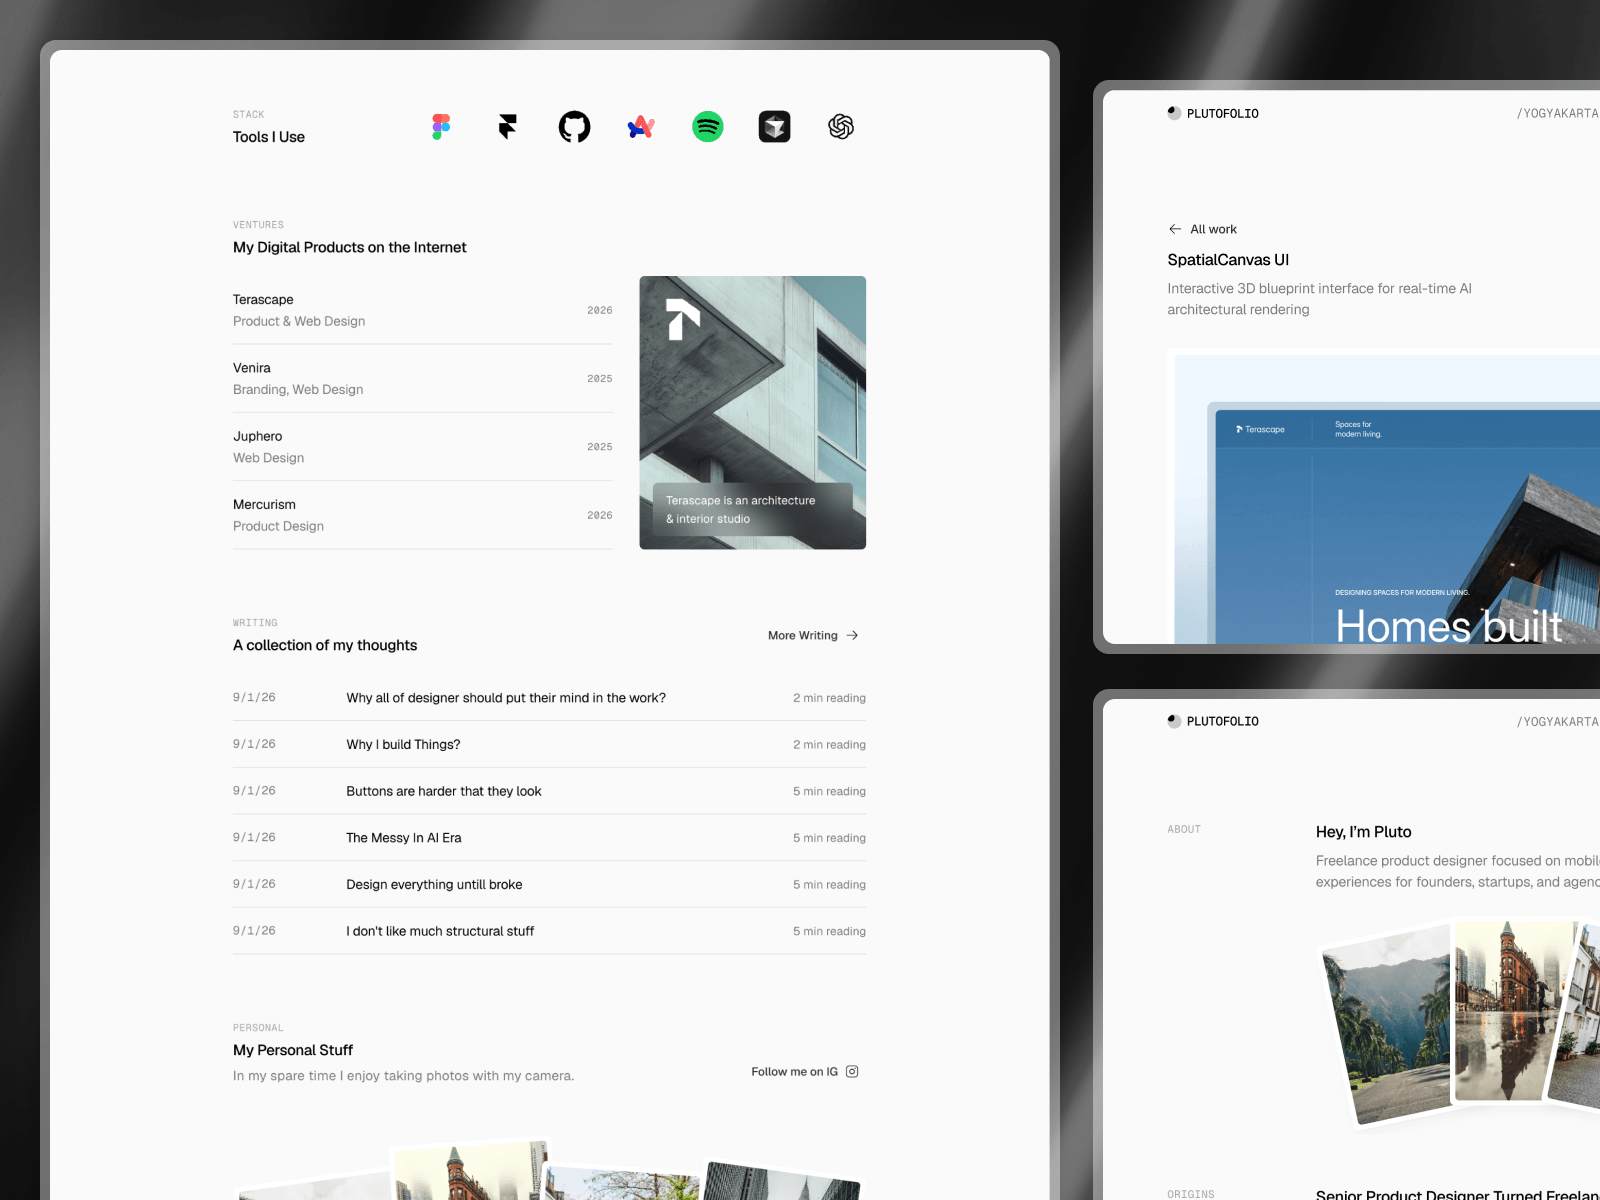Click the black cube app icon

[x=774, y=127]
